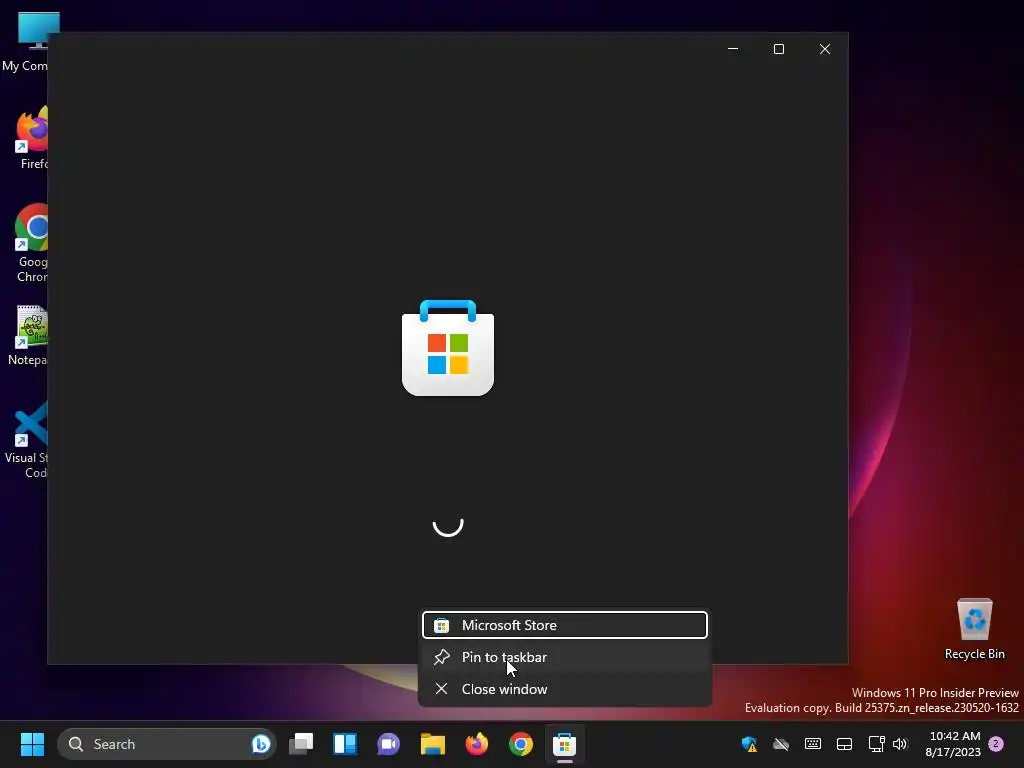This screenshot has height=768, width=1024.
Task: Launch Google Chrome from the taskbar
Action: coord(520,744)
